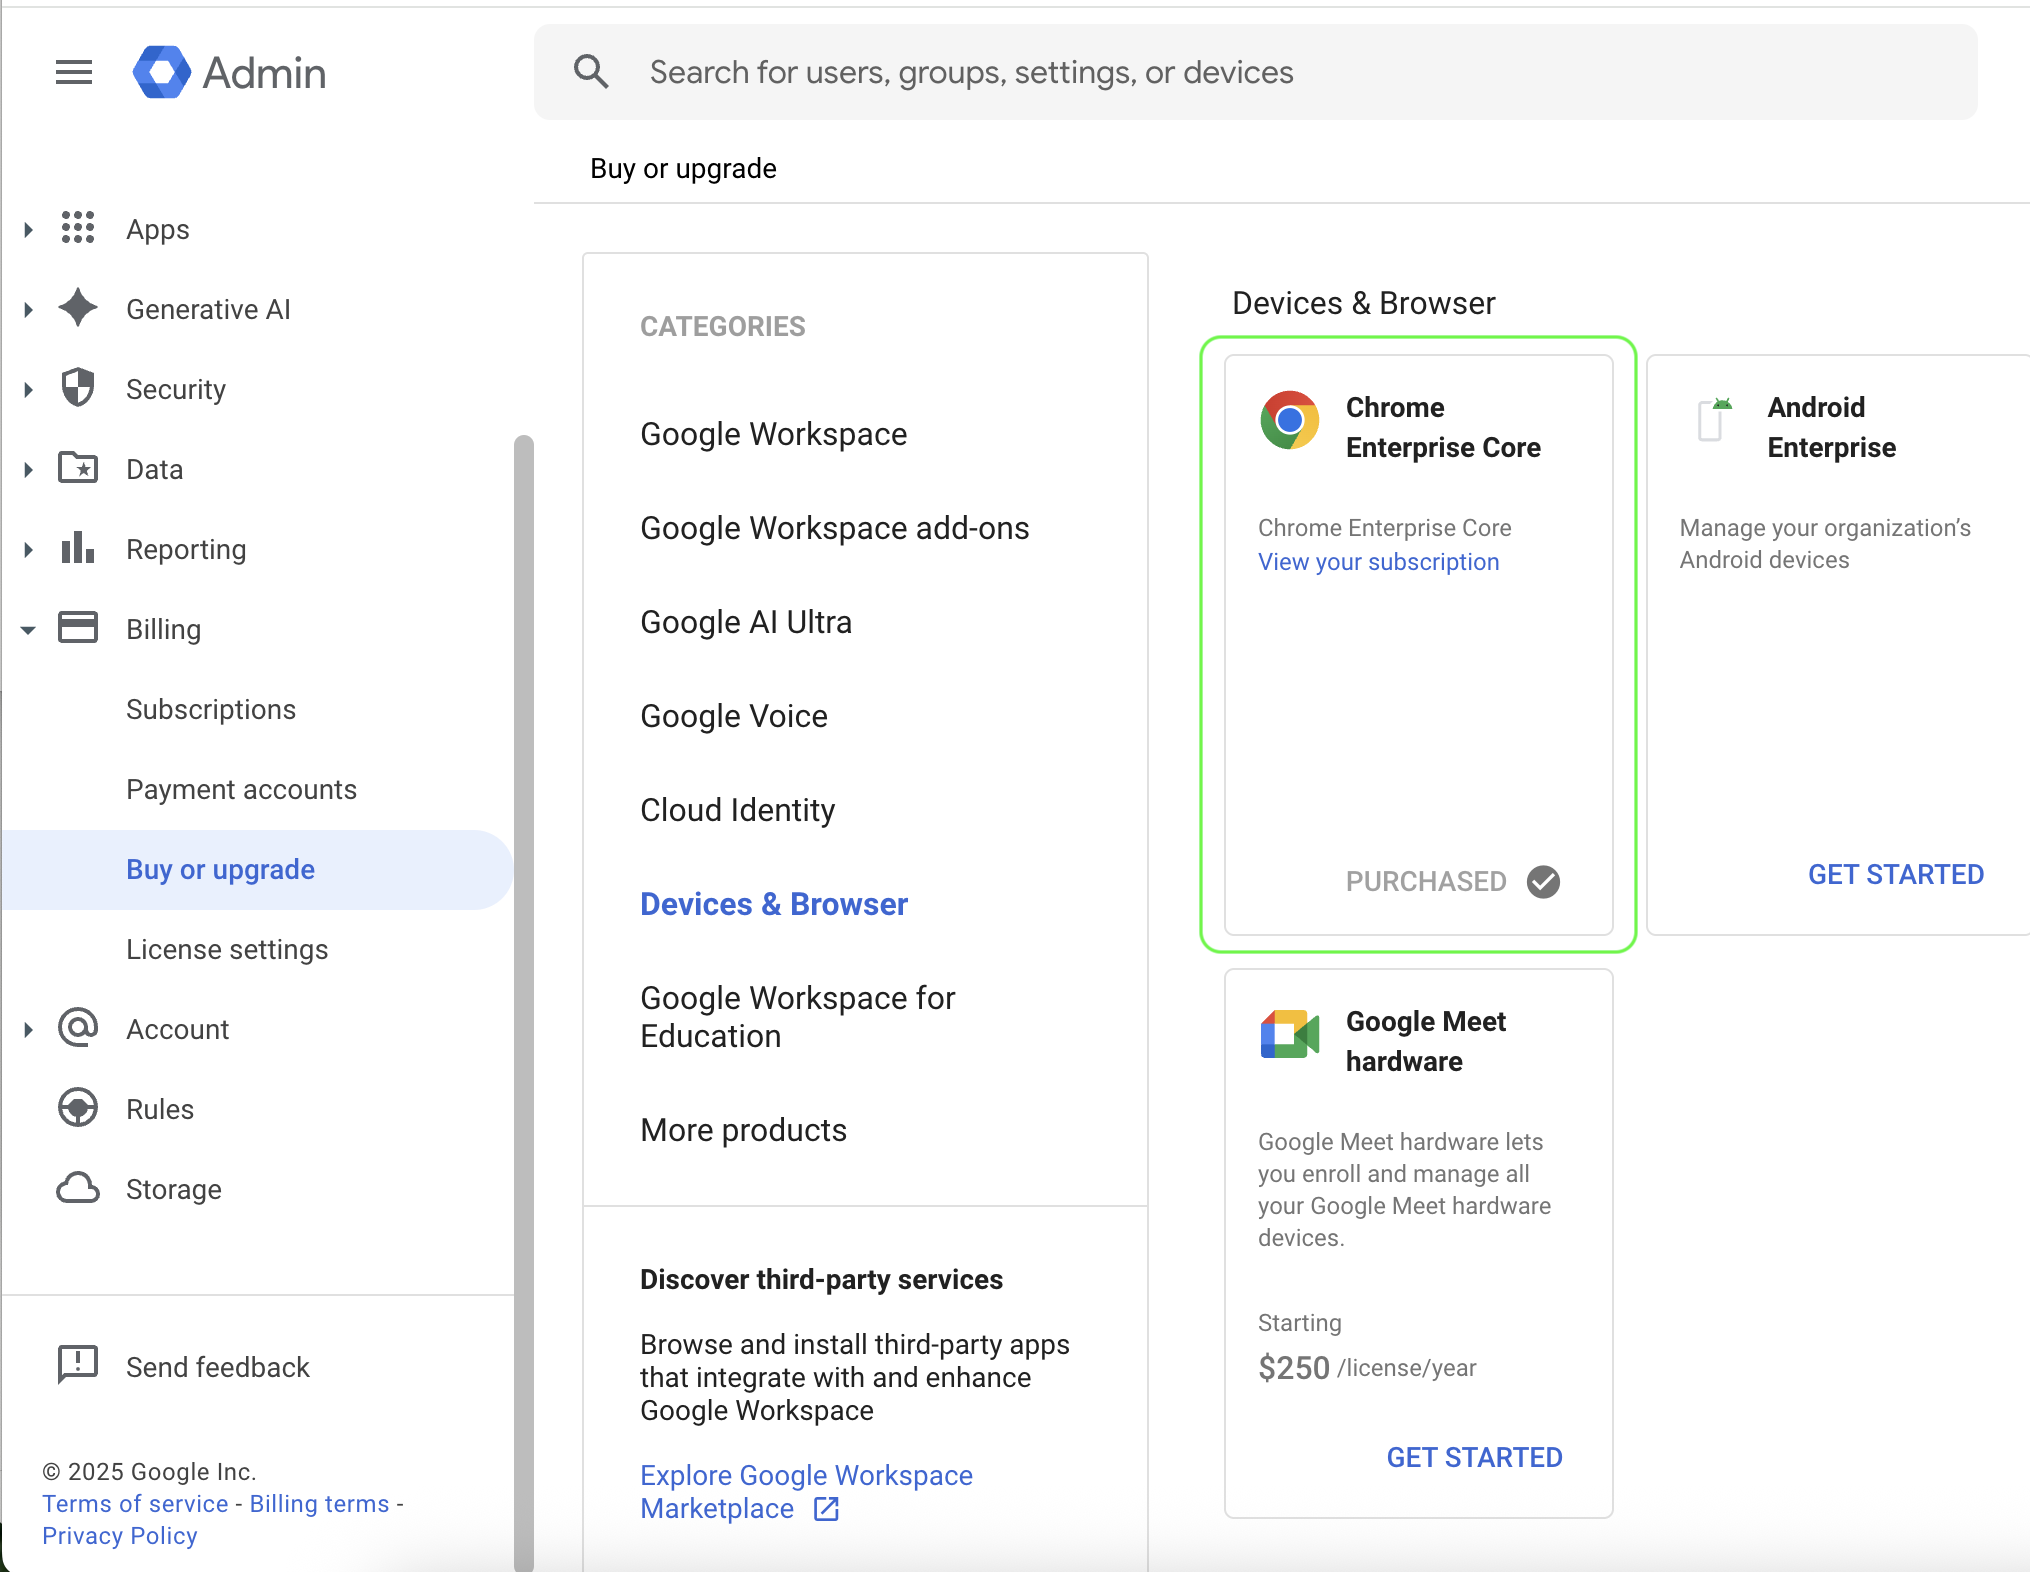Expand the Security section arrow
Screen dimensions: 2030x1572
28,390
